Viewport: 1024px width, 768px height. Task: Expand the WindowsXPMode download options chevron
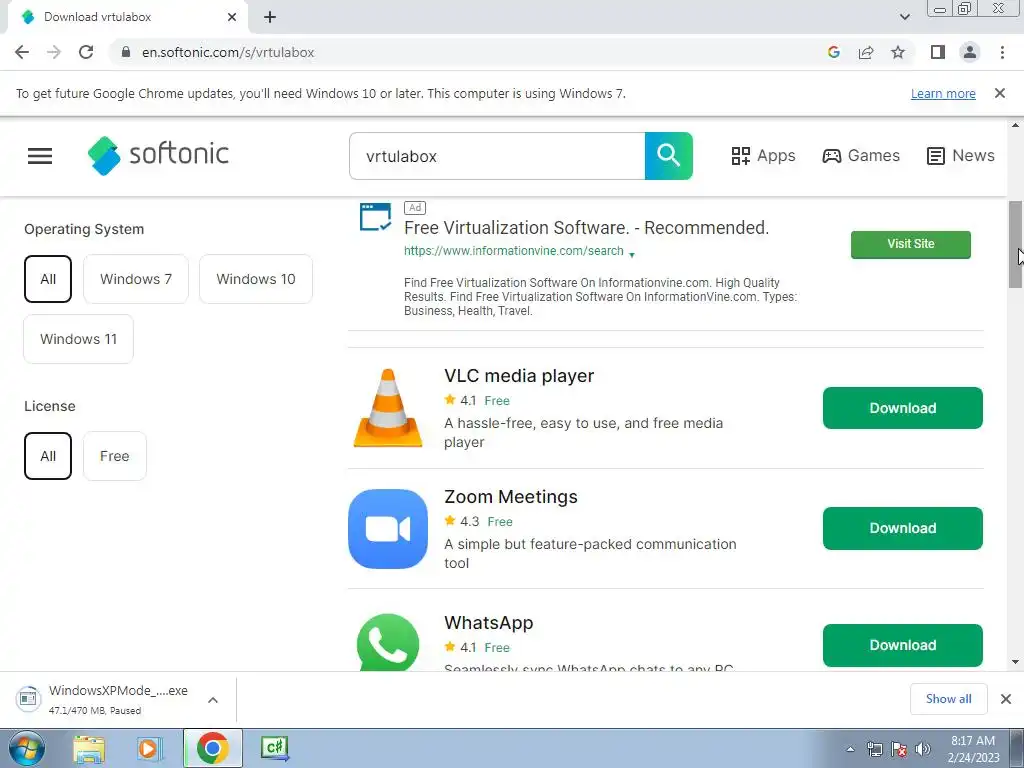pos(213,700)
